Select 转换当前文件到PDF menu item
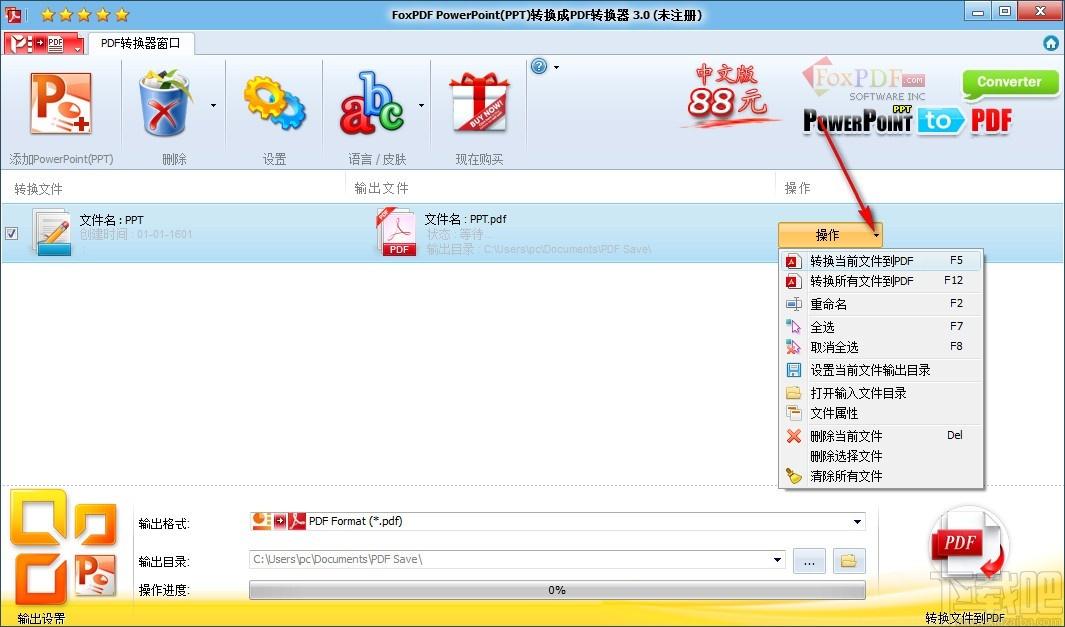 880,261
